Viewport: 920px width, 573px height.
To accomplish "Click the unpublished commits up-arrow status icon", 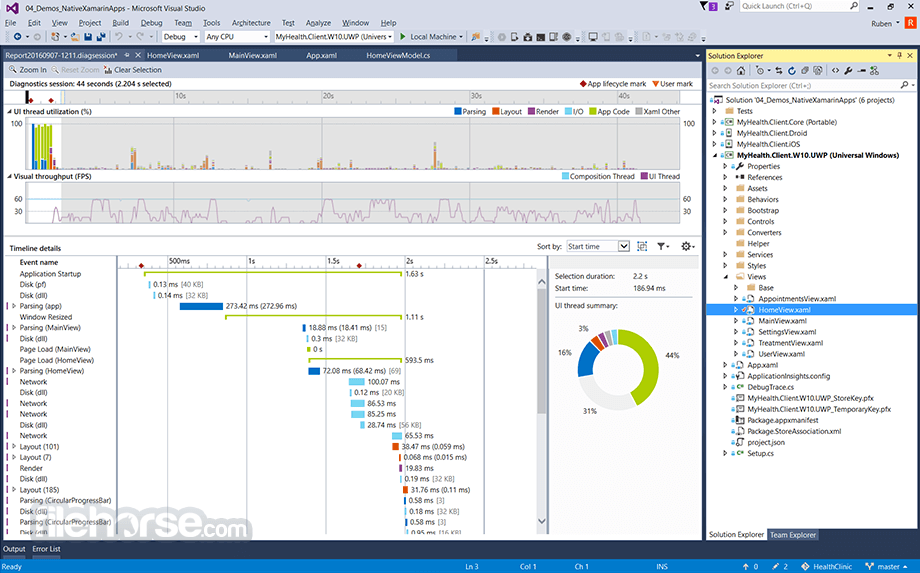I will tap(746, 567).
